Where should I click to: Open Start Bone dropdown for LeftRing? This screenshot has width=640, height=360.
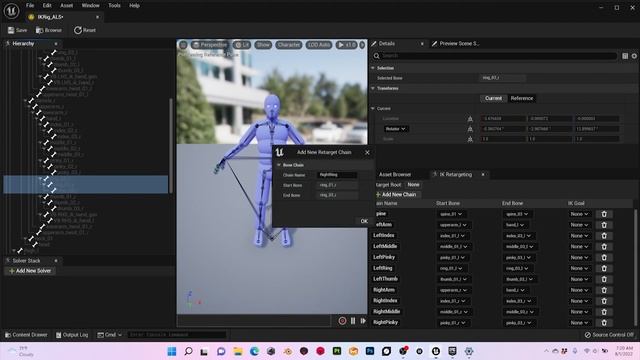pos(451,269)
